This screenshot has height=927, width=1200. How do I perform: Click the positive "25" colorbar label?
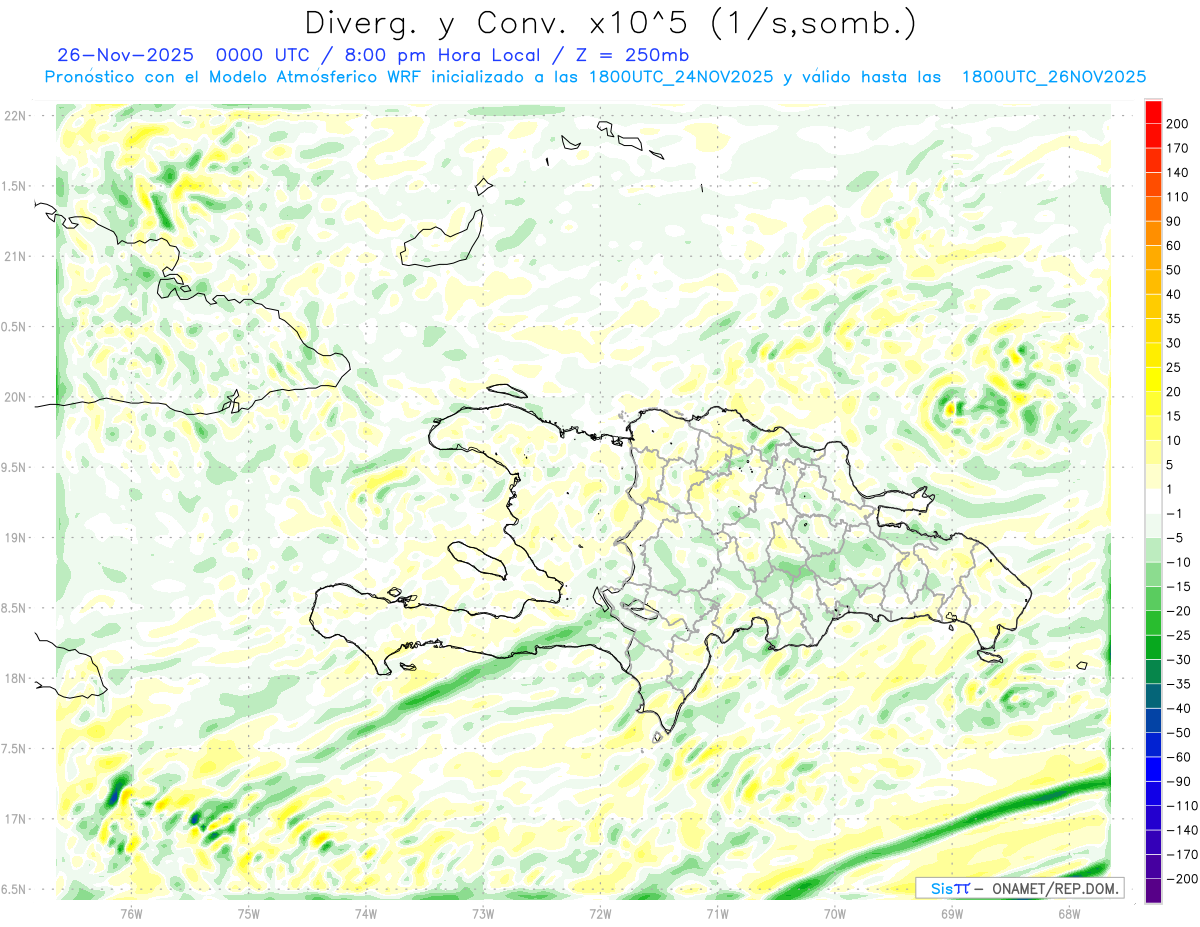pos(1175,368)
